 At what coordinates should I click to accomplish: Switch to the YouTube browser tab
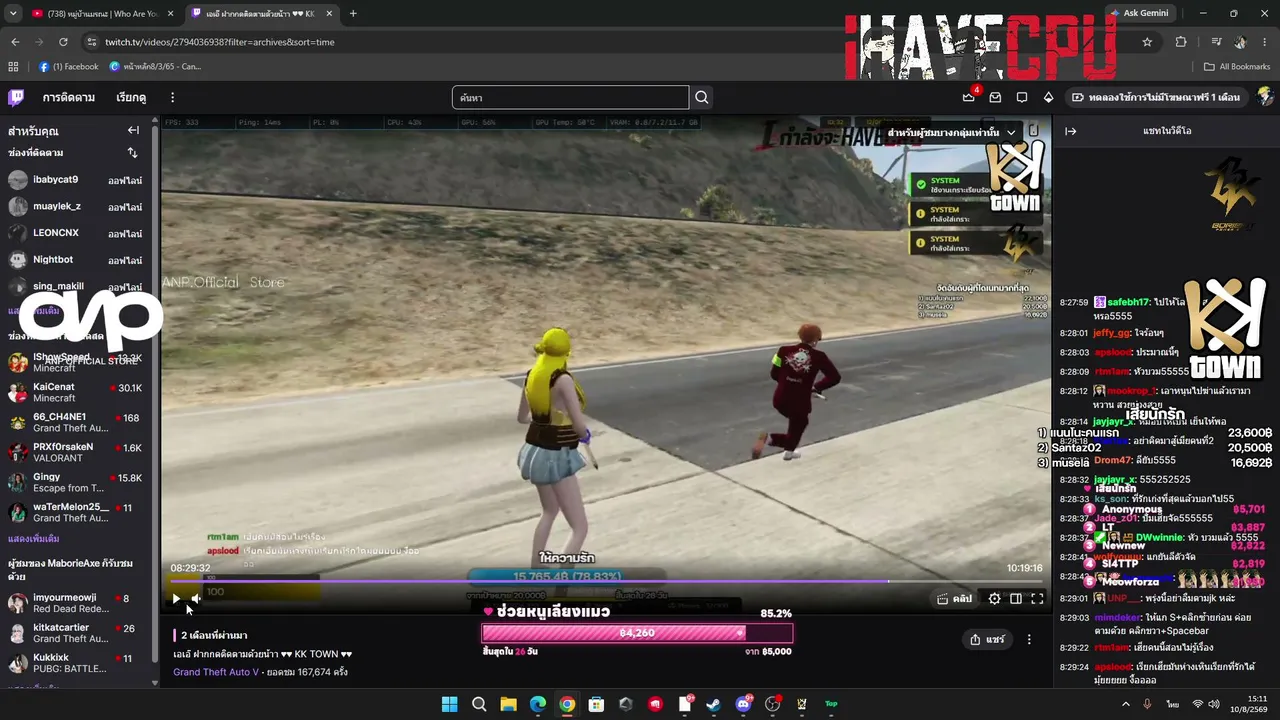(x=102, y=14)
